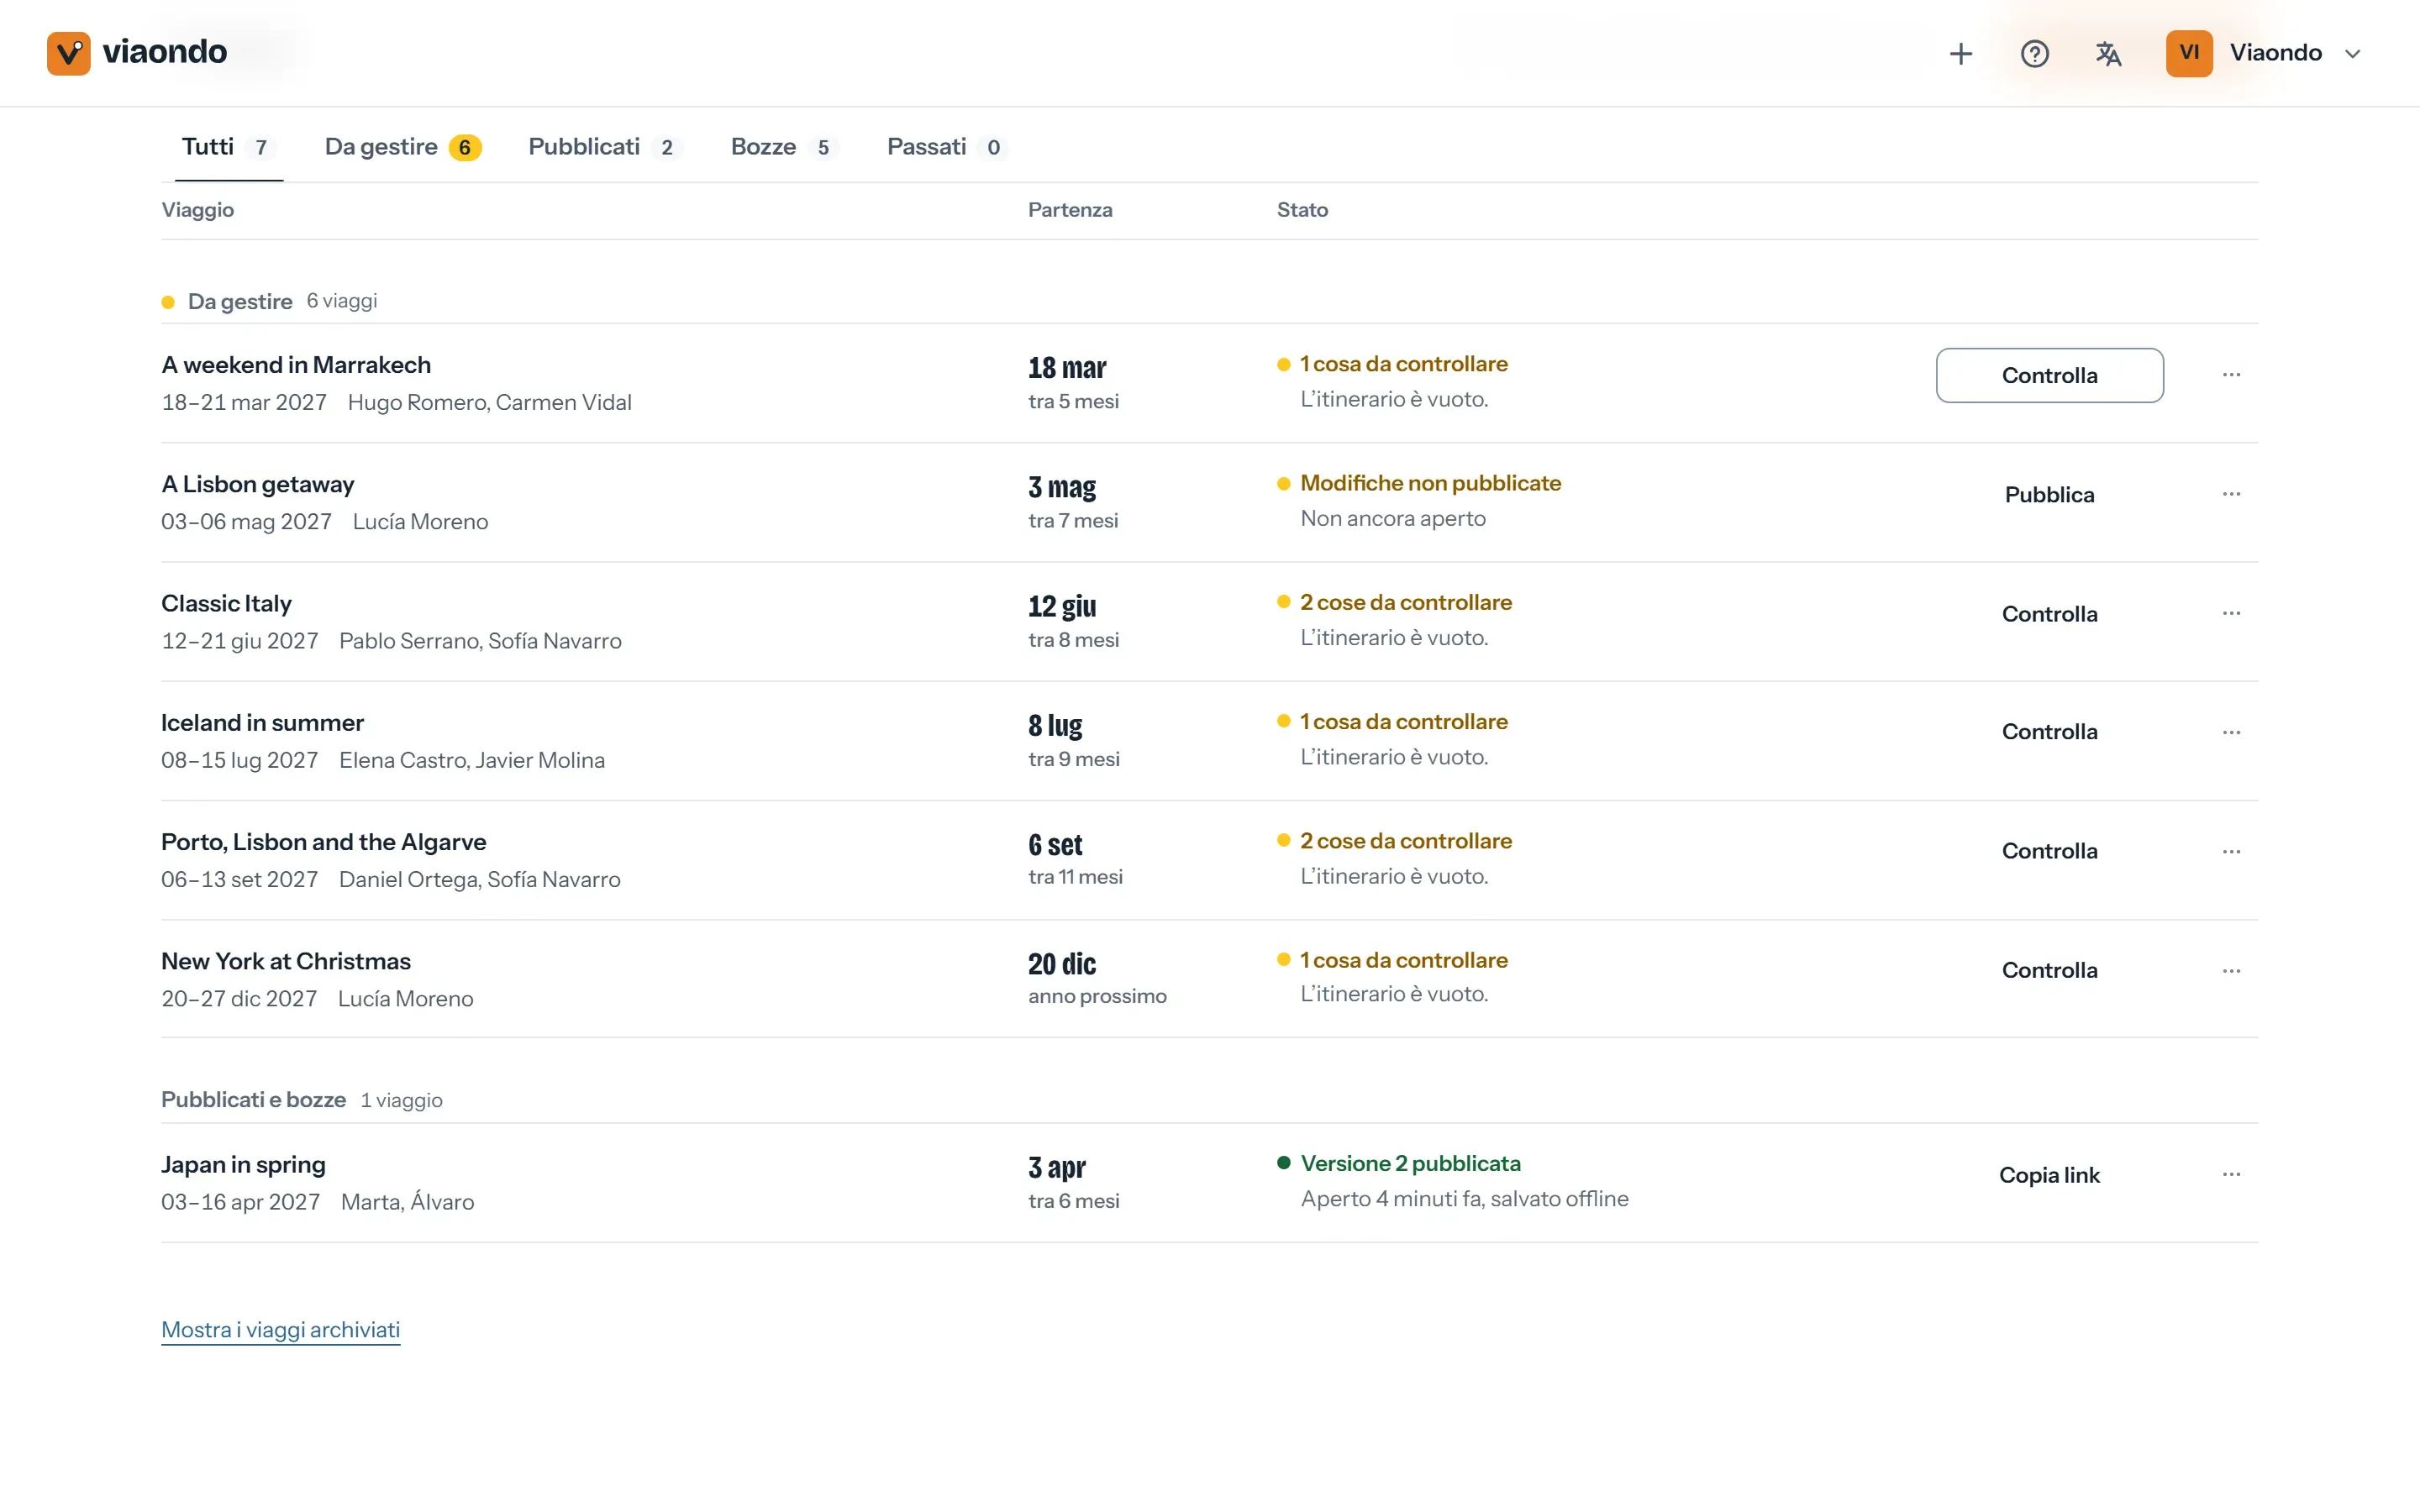The width and height of the screenshot is (2420, 1512).
Task: Click Controlla for Iceland in summer
Action: click(x=2049, y=732)
